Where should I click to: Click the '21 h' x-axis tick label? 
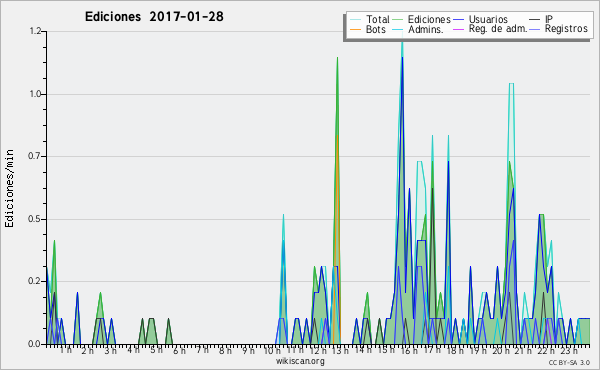point(523,351)
